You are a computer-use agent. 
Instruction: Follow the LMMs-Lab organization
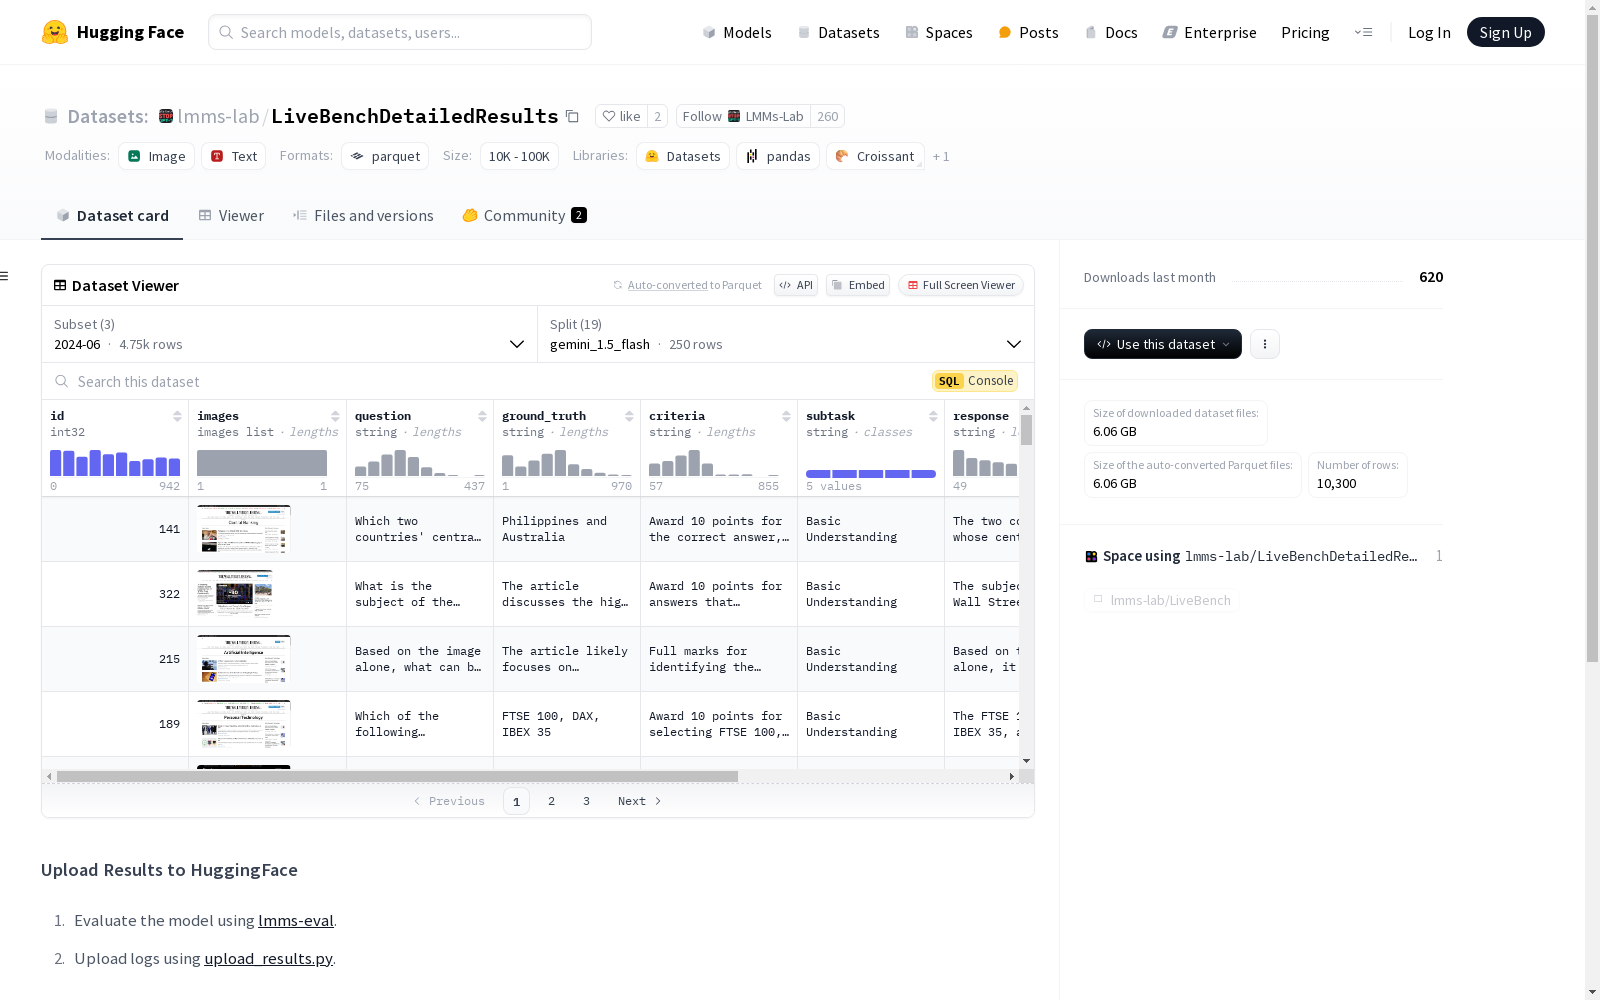pyautogui.click(x=743, y=116)
